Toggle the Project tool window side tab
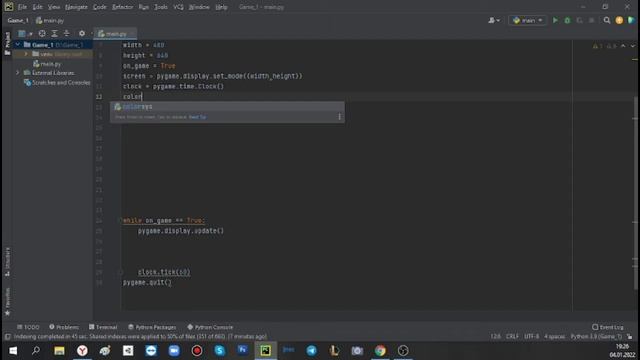This screenshot has height=360, width=640. click(x=7, y=43)
